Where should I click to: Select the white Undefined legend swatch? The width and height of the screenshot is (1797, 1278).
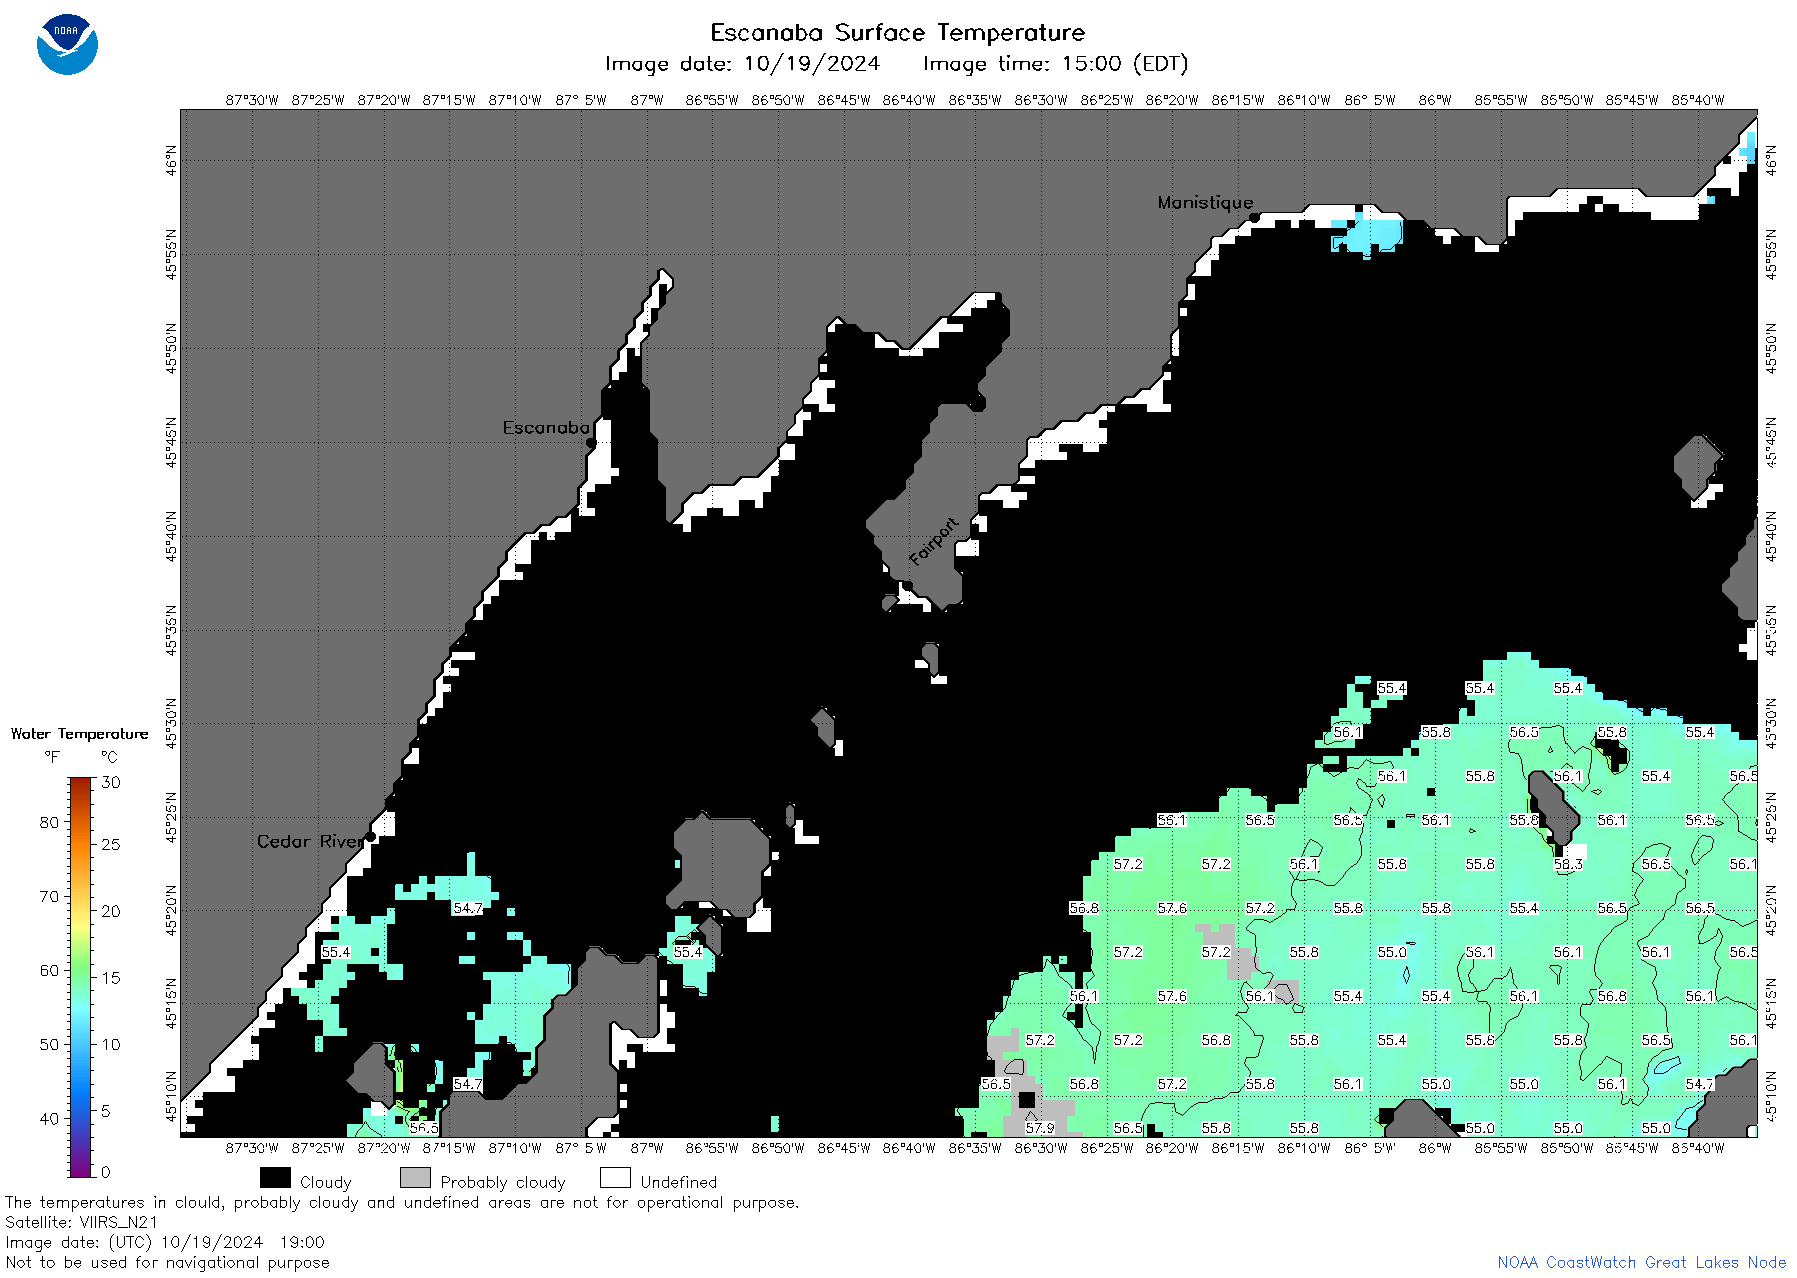coord(615,1178)
